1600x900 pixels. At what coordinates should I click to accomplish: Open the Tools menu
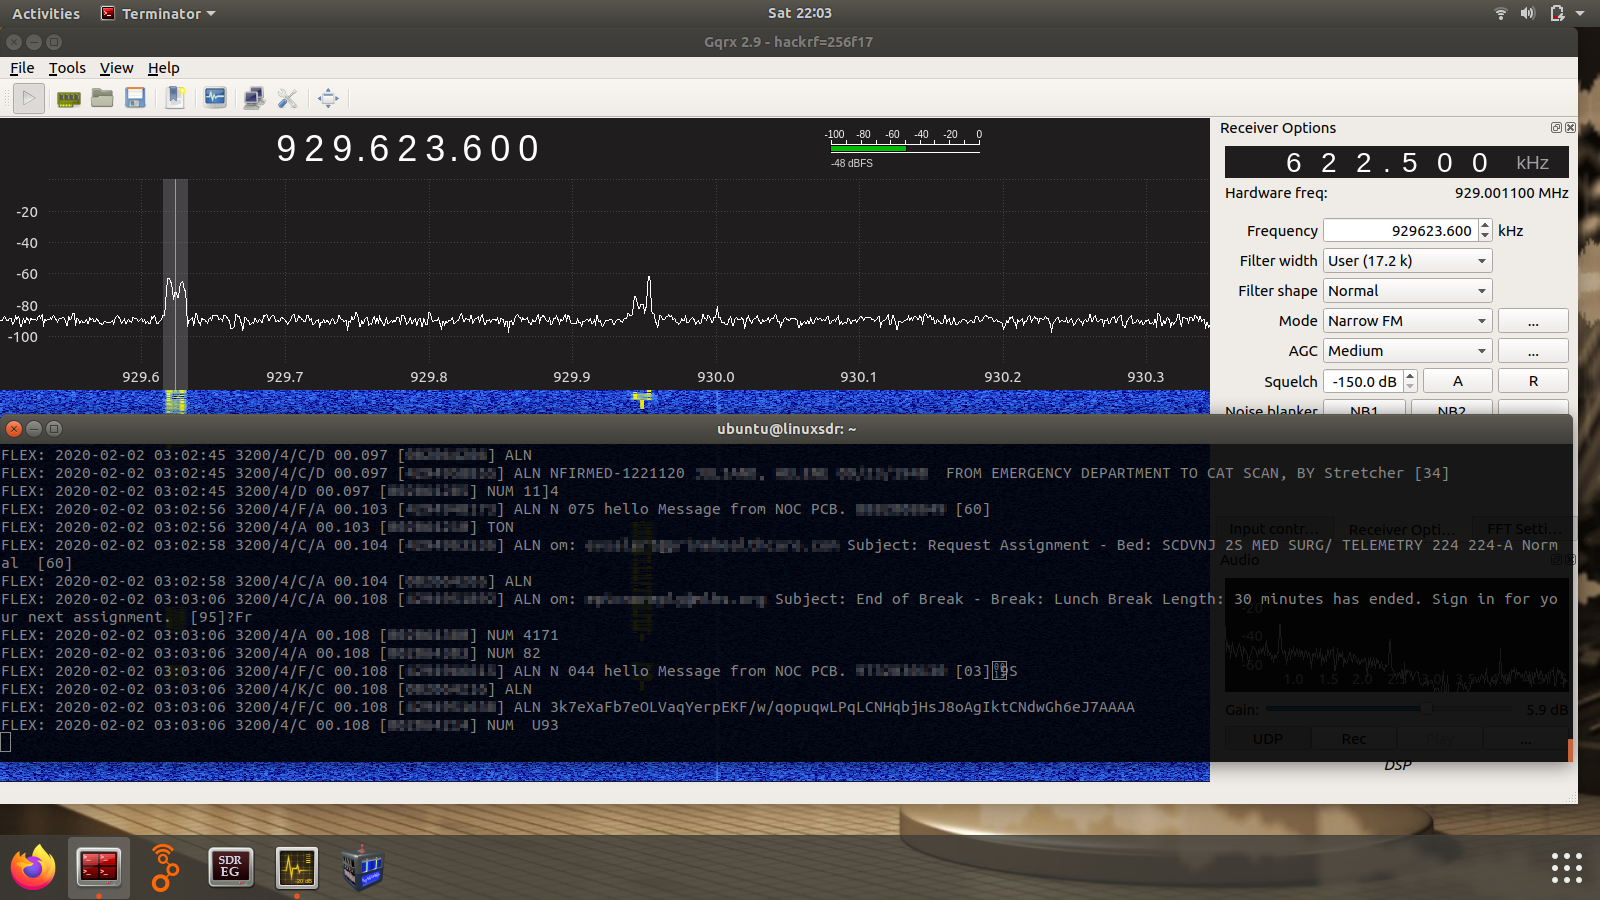click(x=67, y=68)
